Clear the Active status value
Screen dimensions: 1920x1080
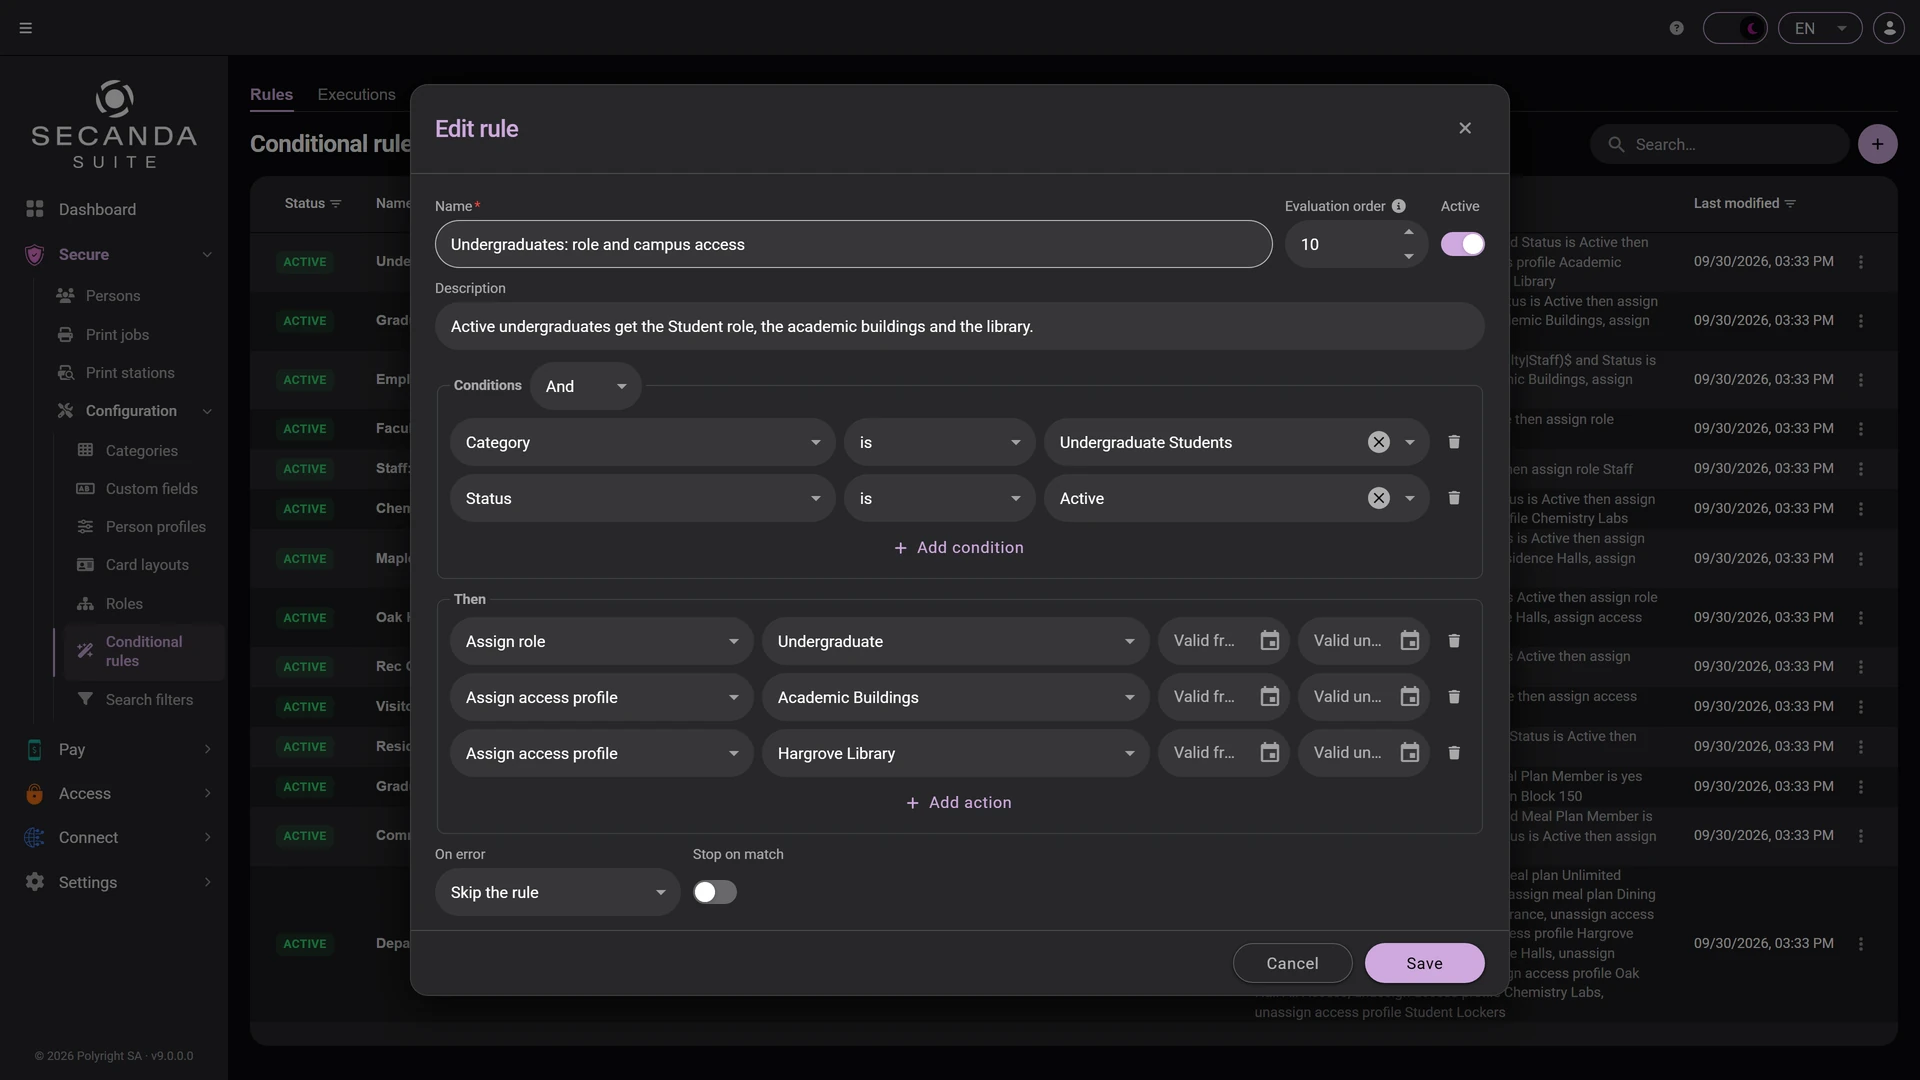tap(1378, 498)
